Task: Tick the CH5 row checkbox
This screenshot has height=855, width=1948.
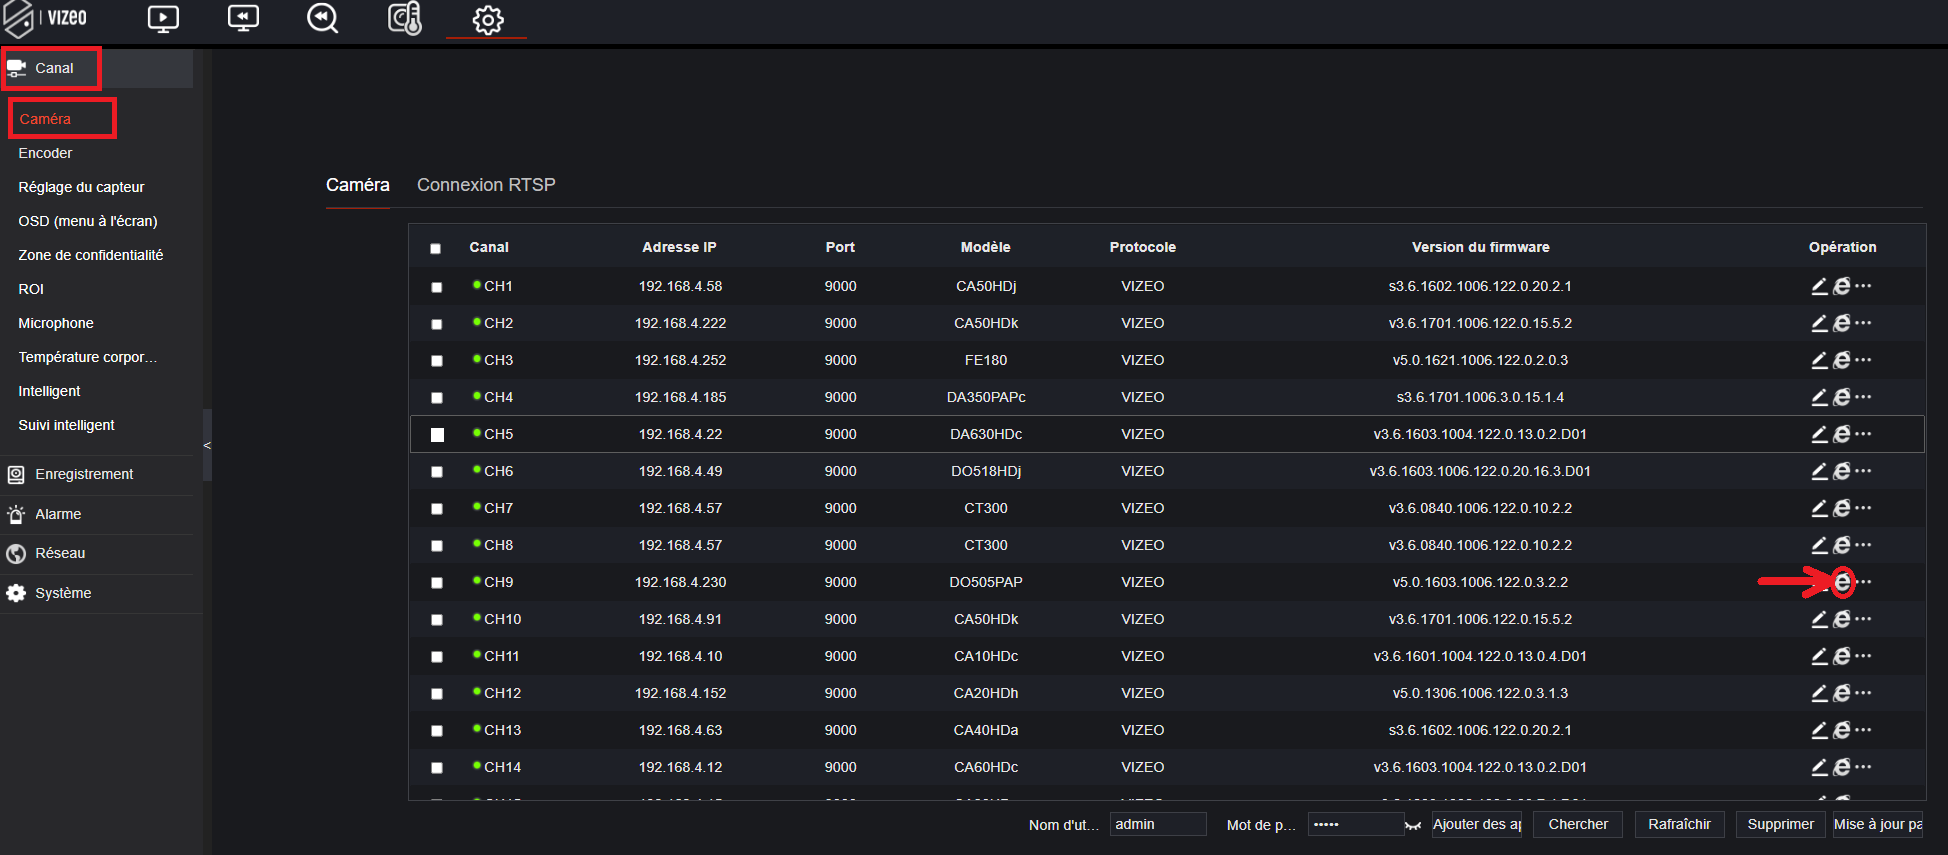Action: click(437, 435)
